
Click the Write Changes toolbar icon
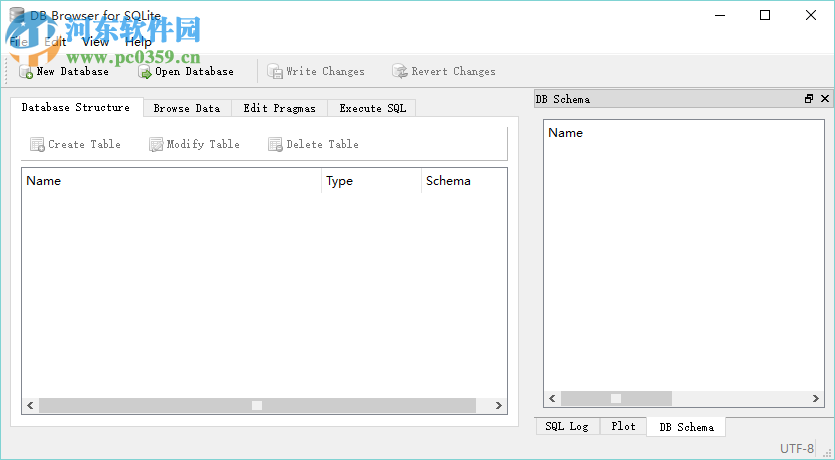pyautogui.click(x=275, y=71)
